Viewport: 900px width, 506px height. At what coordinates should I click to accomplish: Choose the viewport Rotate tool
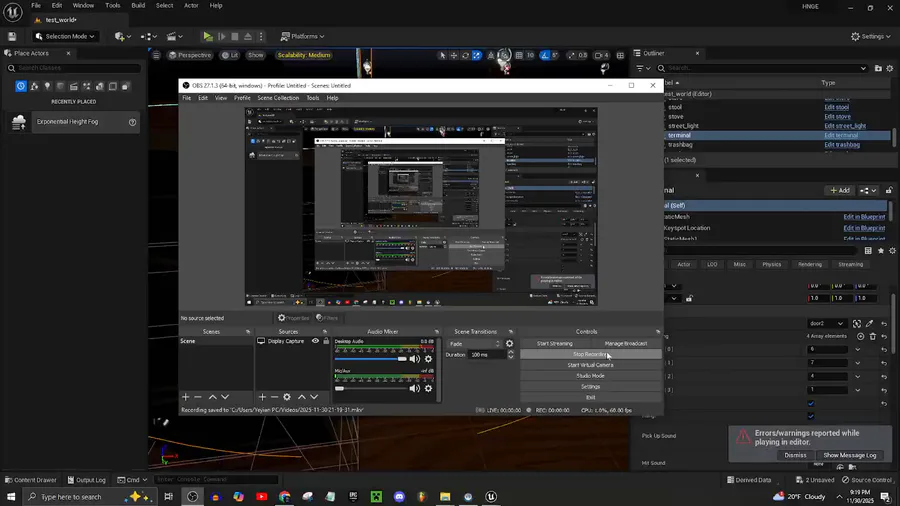465,55
